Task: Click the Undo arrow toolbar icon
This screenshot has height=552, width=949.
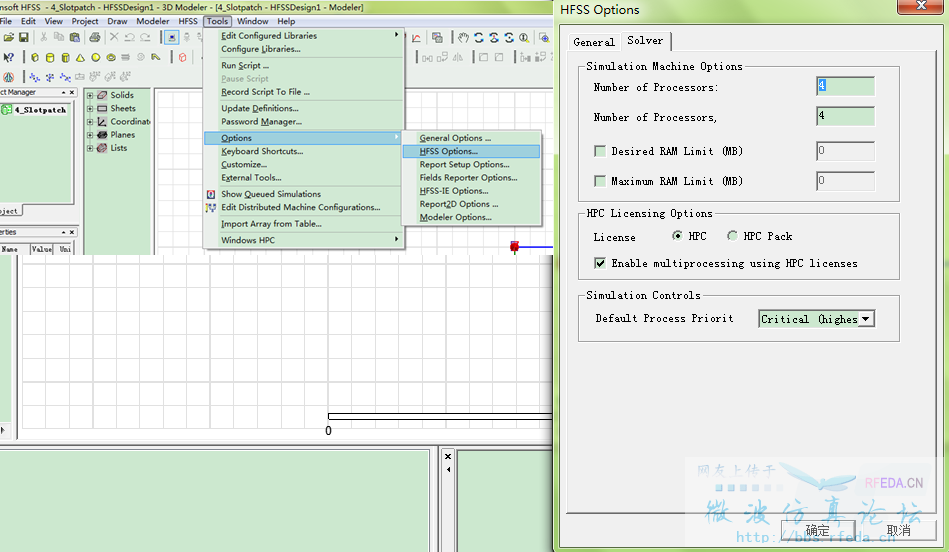Action: click(x=130, y=38)
